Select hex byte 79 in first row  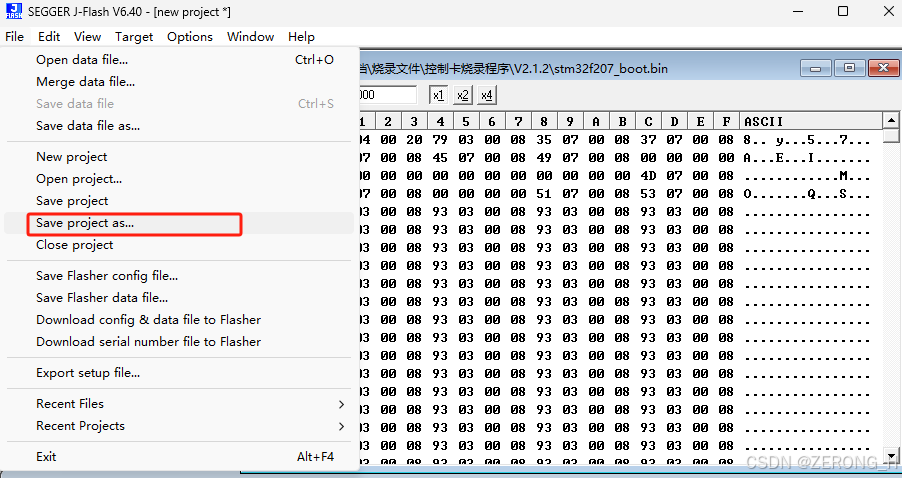tap(440, 140)
